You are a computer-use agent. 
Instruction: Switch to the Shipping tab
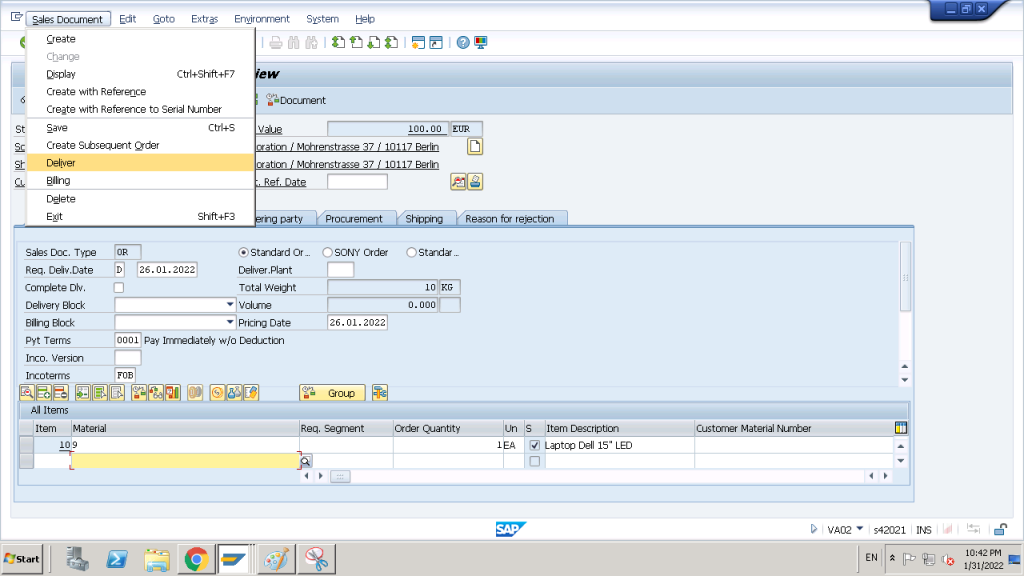click(424, 219)
